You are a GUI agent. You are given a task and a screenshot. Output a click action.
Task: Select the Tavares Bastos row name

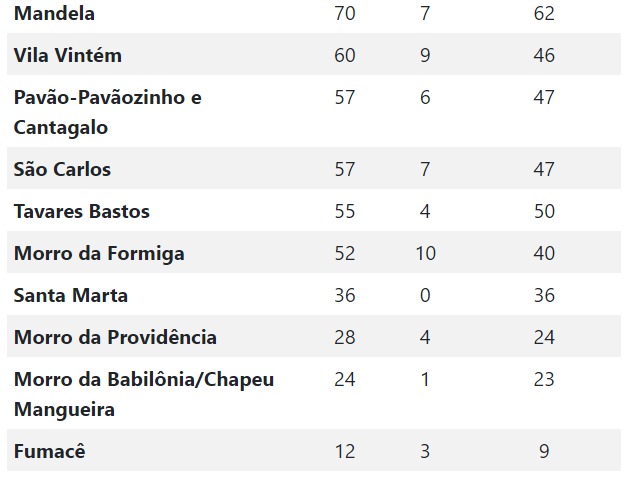[82, 211]
